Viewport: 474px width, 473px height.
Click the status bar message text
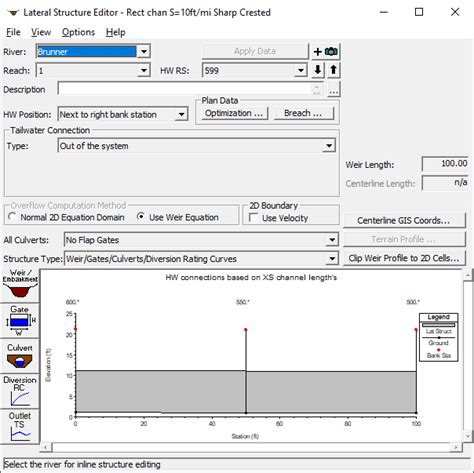tap(82, 464)
